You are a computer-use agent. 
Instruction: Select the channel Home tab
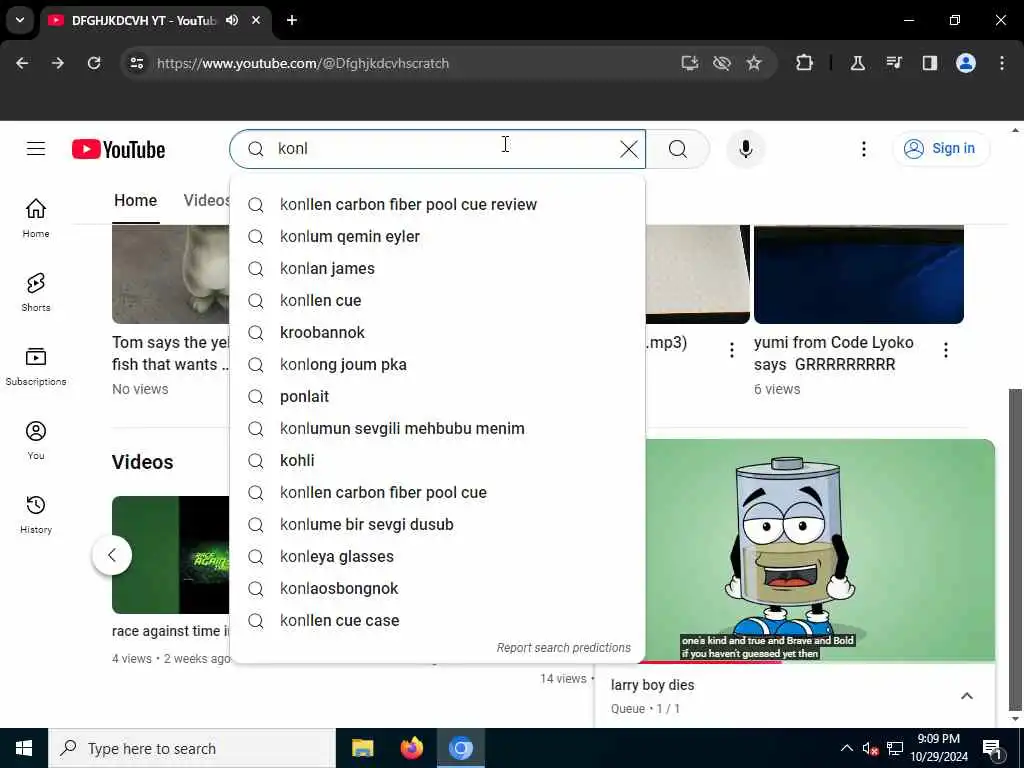[135, 200]
